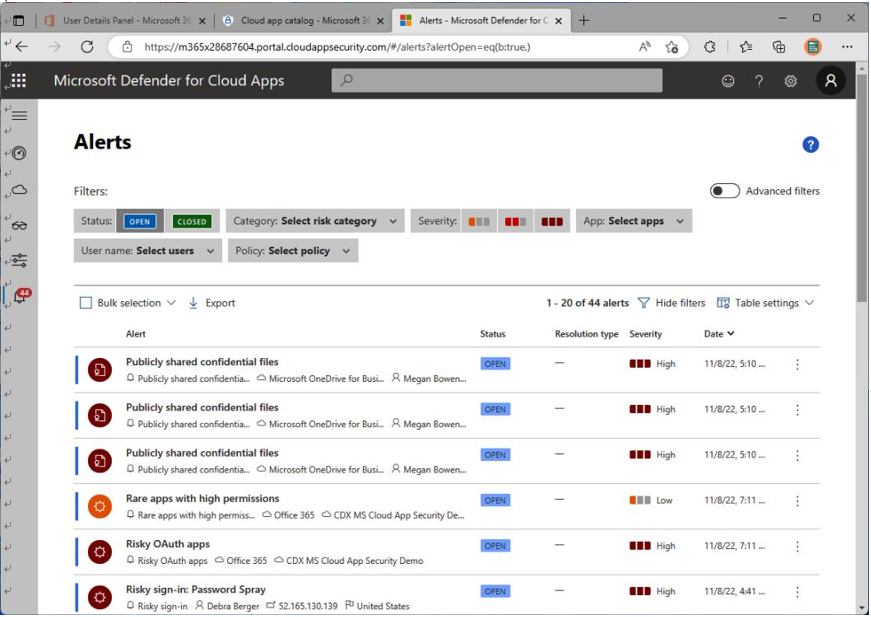The width and height of the screenshot is (871, 617).
Task: Open the help question mark in header
Action: point(759,81)
